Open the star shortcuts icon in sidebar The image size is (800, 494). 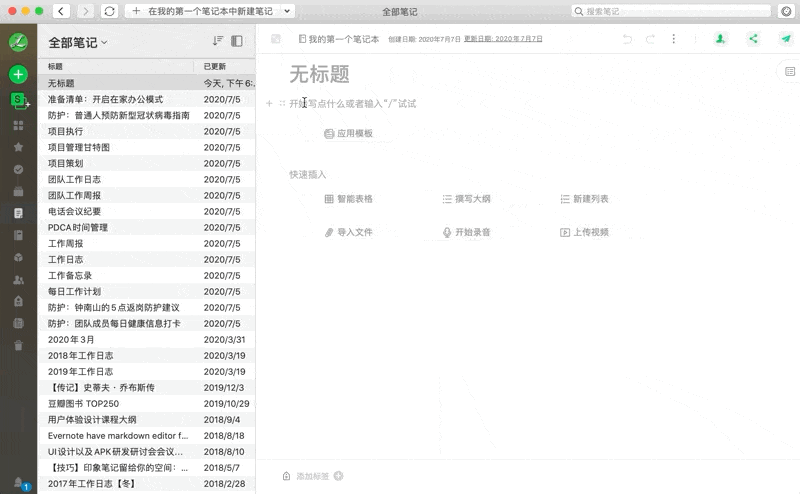(18, 147)
